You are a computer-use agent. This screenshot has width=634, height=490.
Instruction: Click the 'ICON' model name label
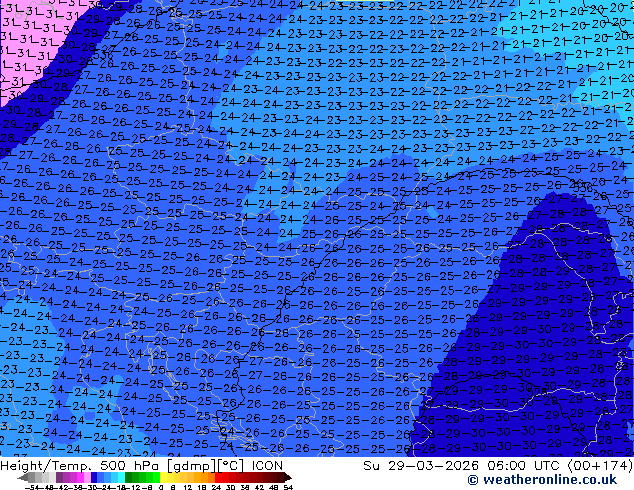267,466
